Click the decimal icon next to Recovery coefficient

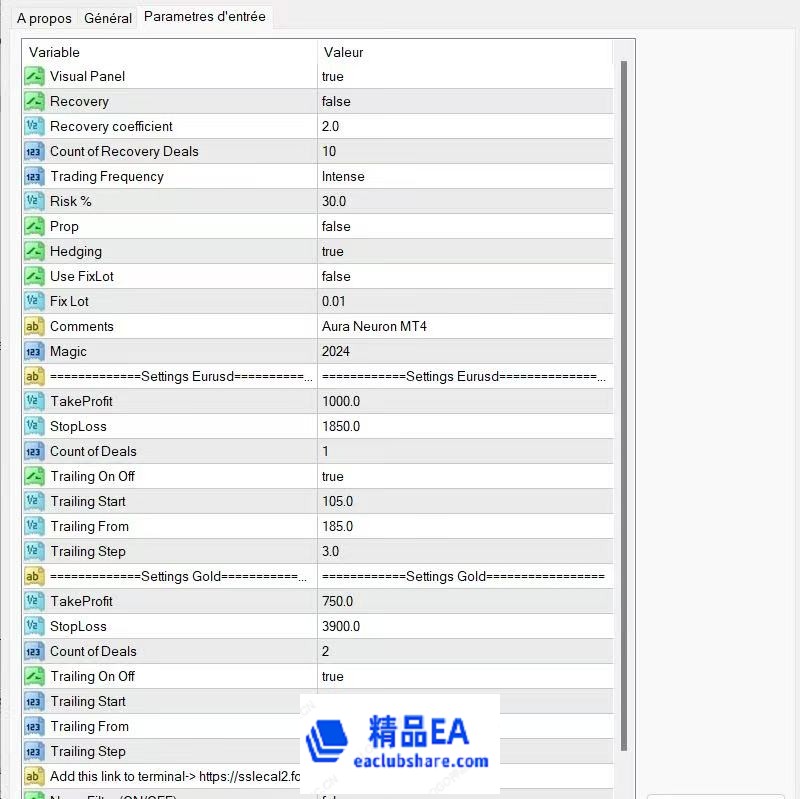pos(34,127)
